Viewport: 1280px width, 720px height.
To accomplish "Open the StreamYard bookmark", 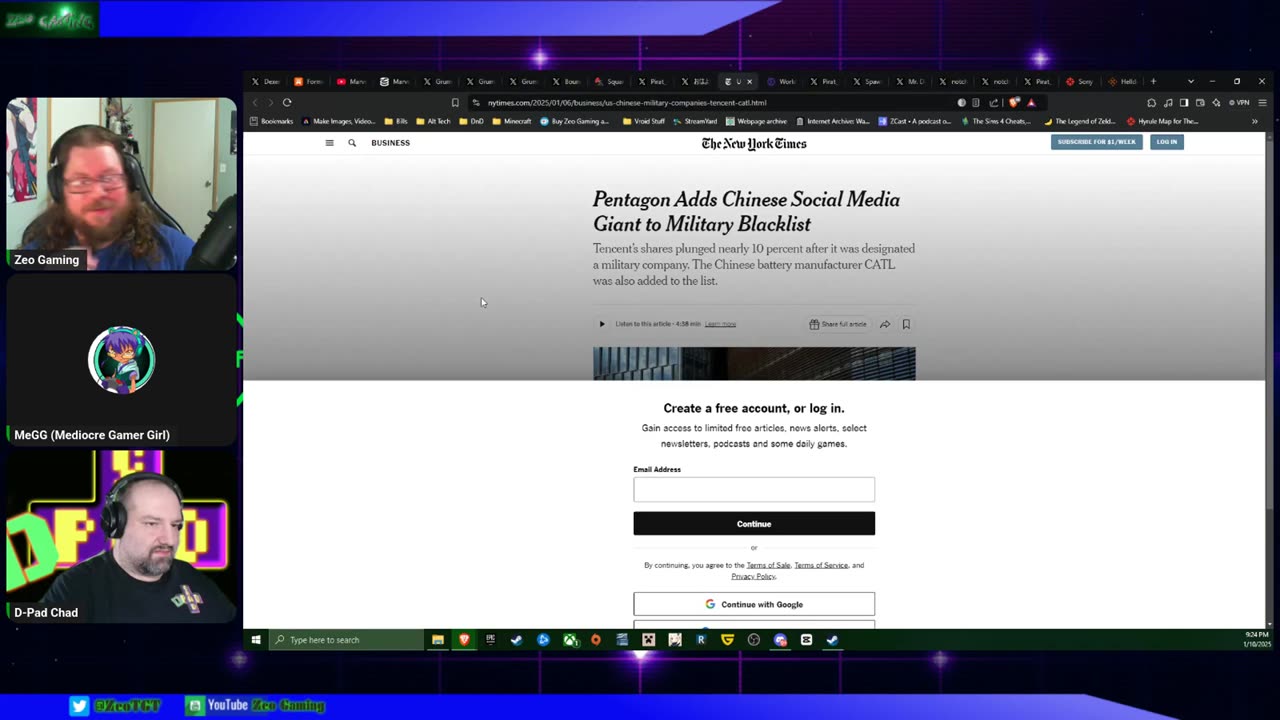I will click(695, 122).
